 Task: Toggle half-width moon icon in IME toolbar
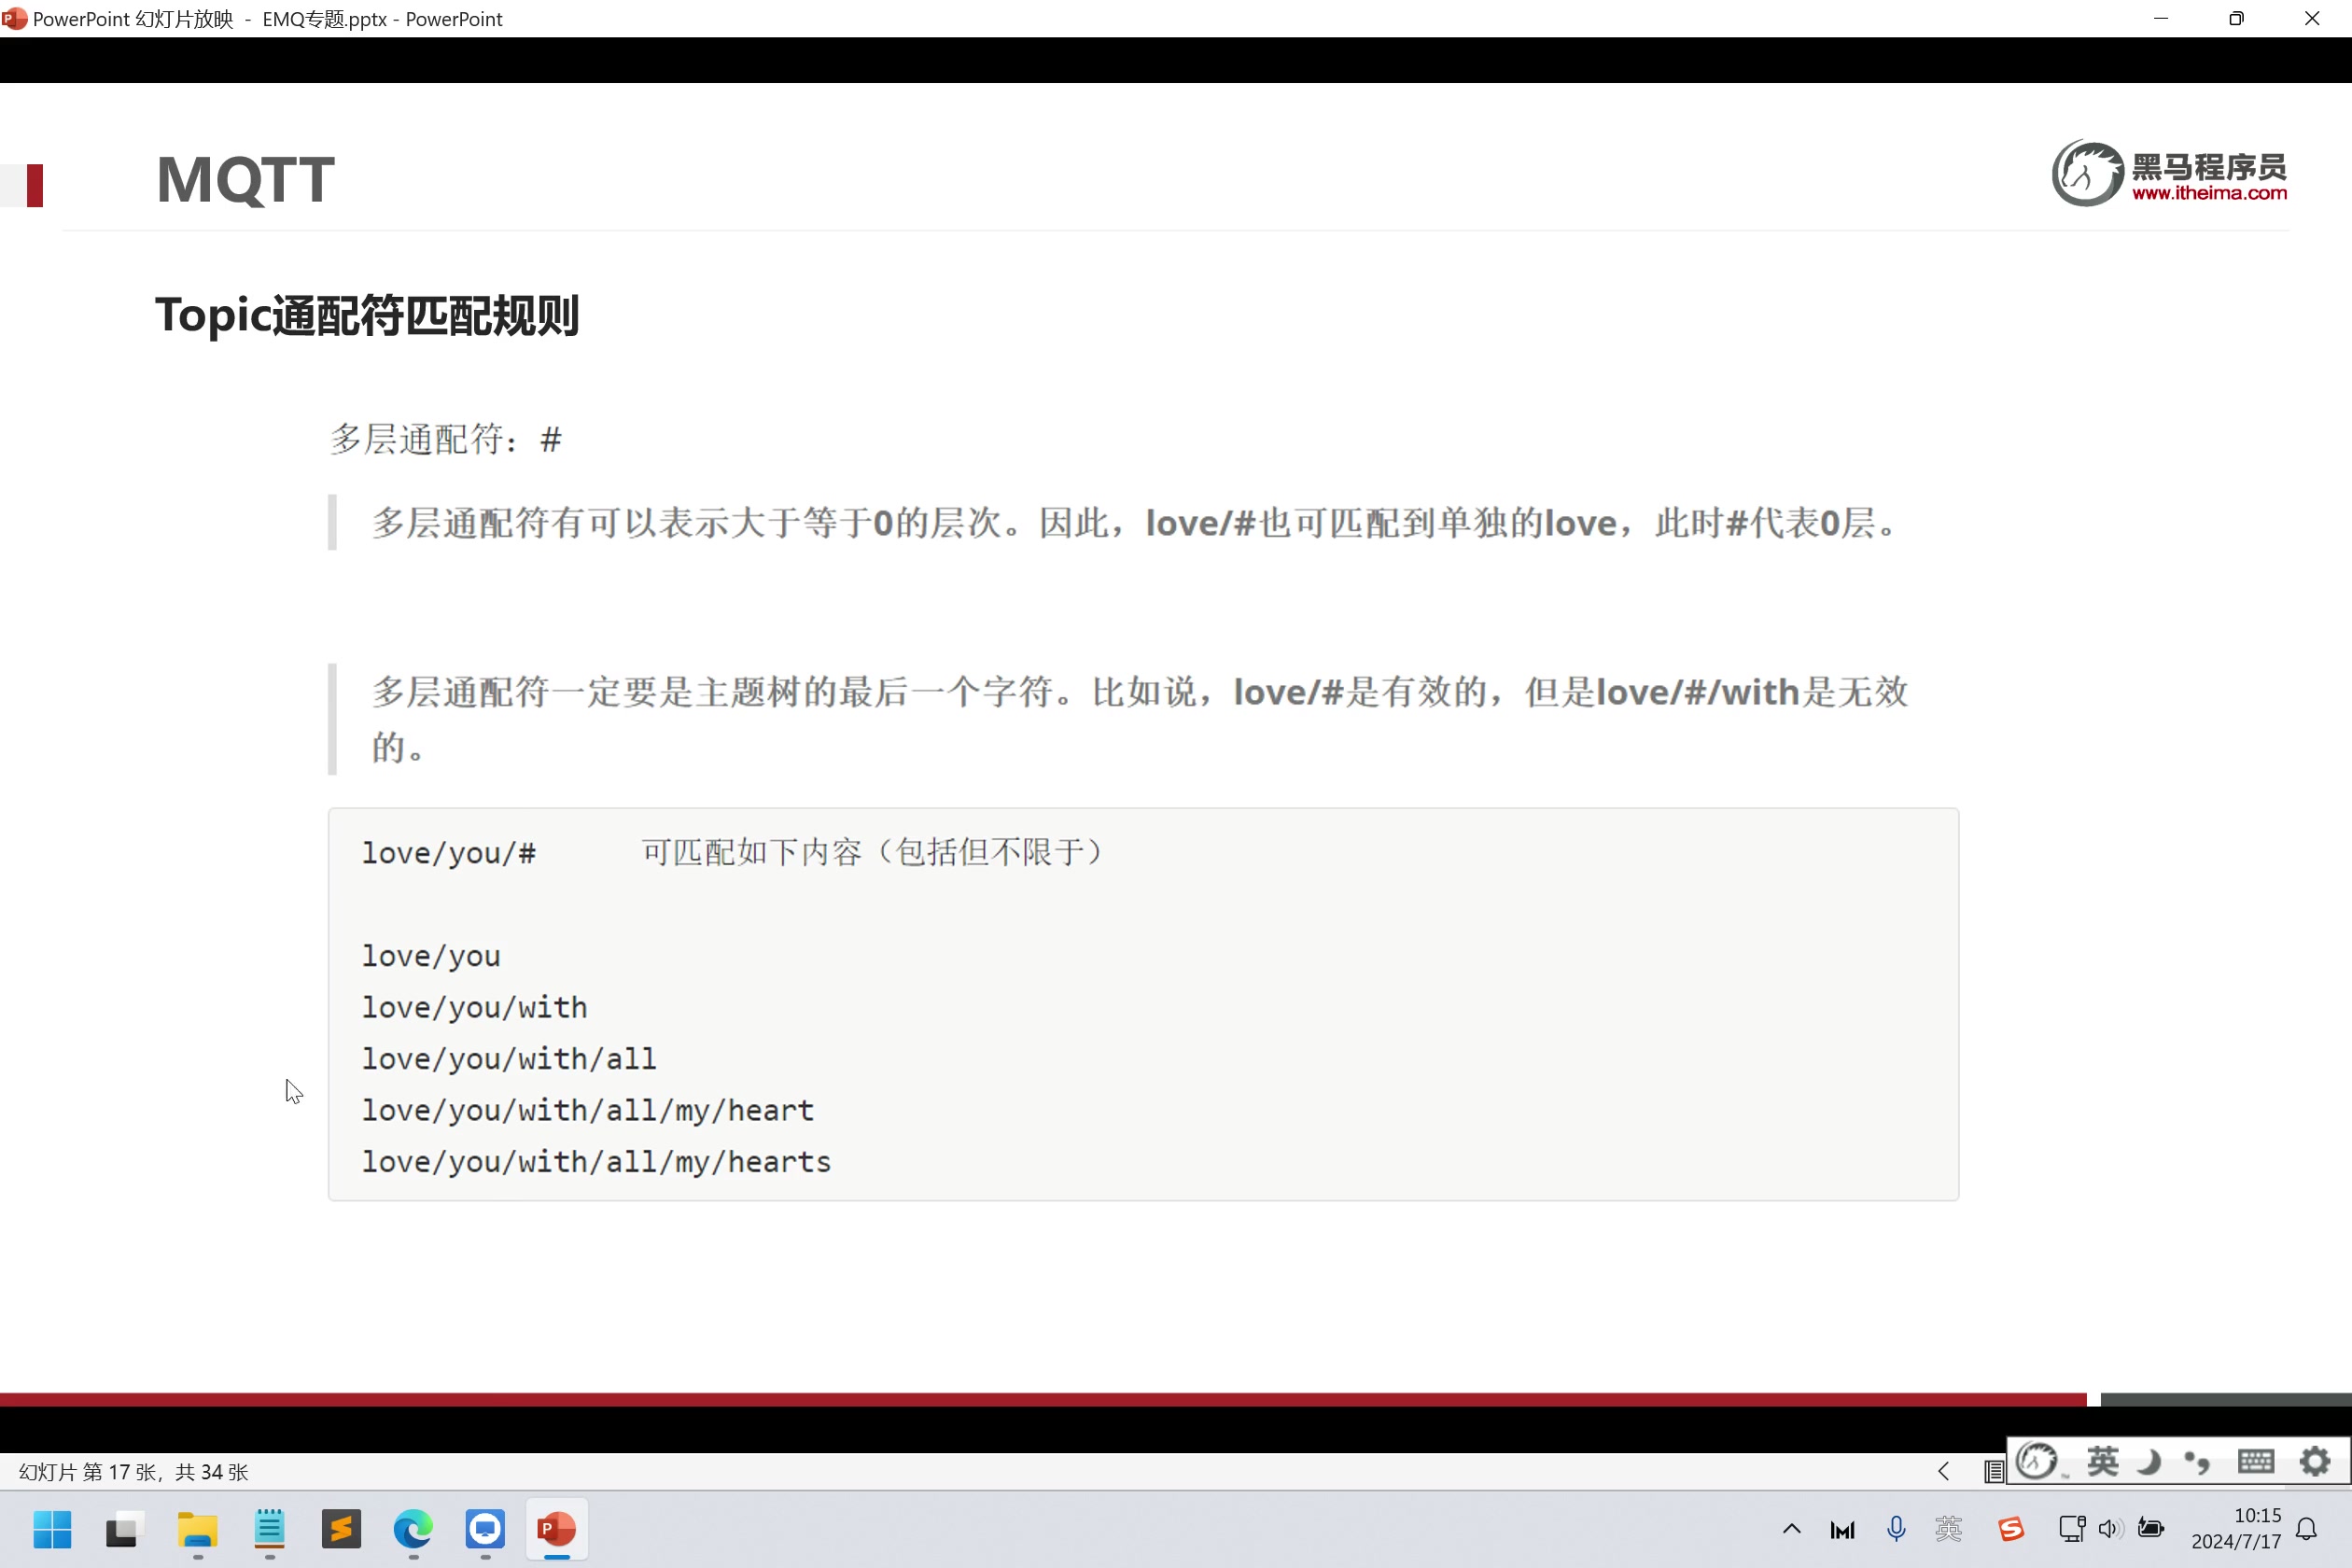click(2148, 1462)
